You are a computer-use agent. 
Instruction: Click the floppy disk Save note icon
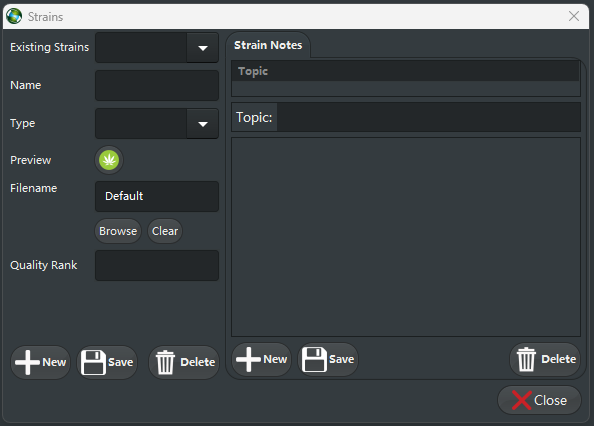click(x=314, y=359)
